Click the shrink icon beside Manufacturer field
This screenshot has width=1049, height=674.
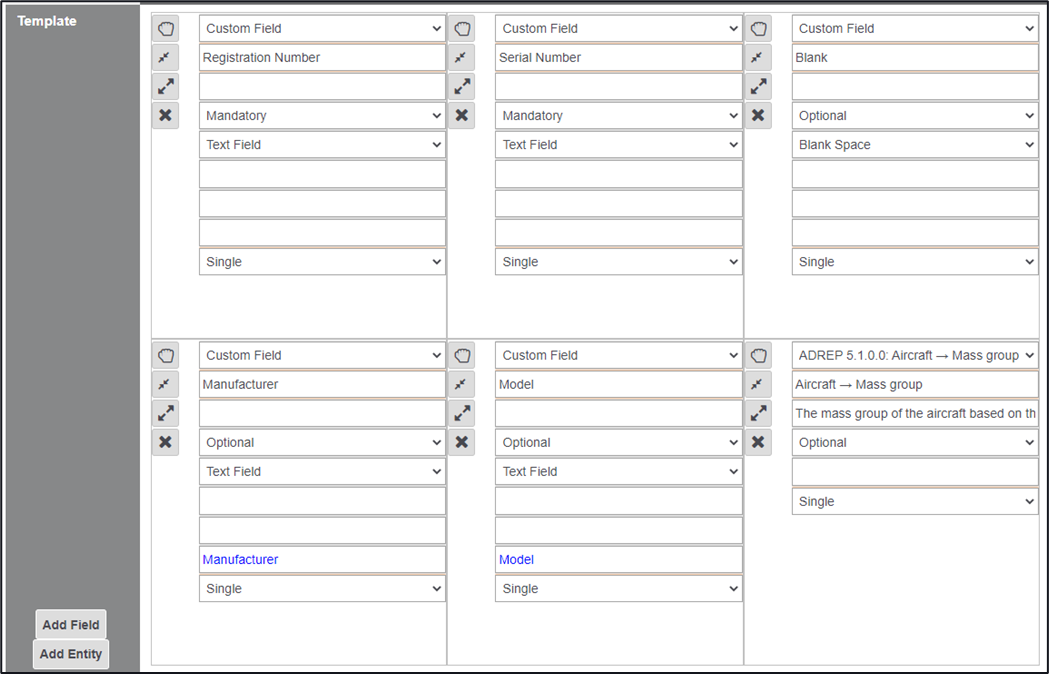165,384
